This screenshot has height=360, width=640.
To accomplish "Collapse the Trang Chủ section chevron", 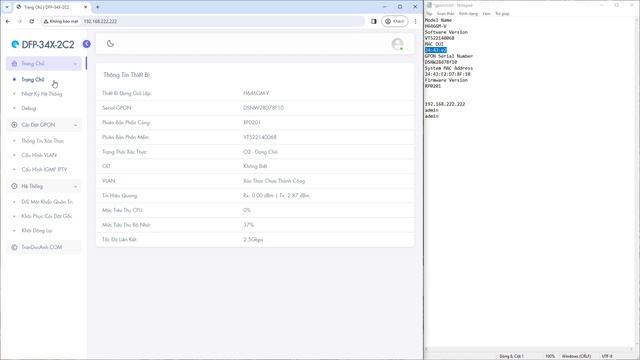I will (x=76, y=64).
